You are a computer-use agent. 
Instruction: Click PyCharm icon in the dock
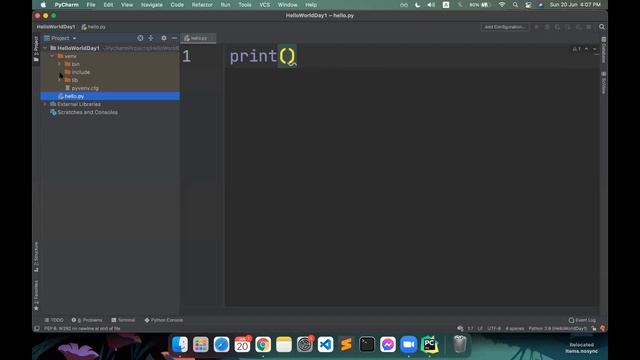point(429,344)
